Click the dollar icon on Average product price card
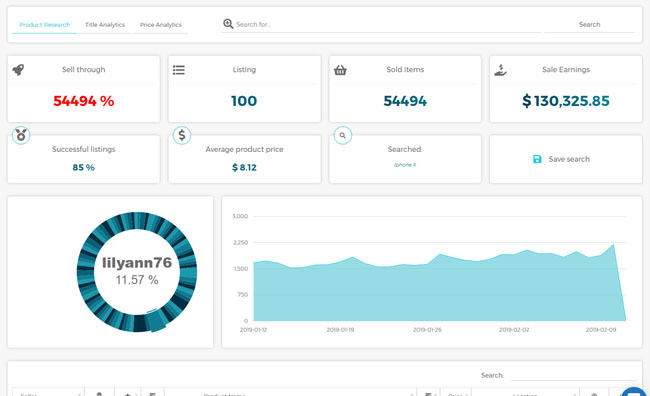 tap(182, 135)
